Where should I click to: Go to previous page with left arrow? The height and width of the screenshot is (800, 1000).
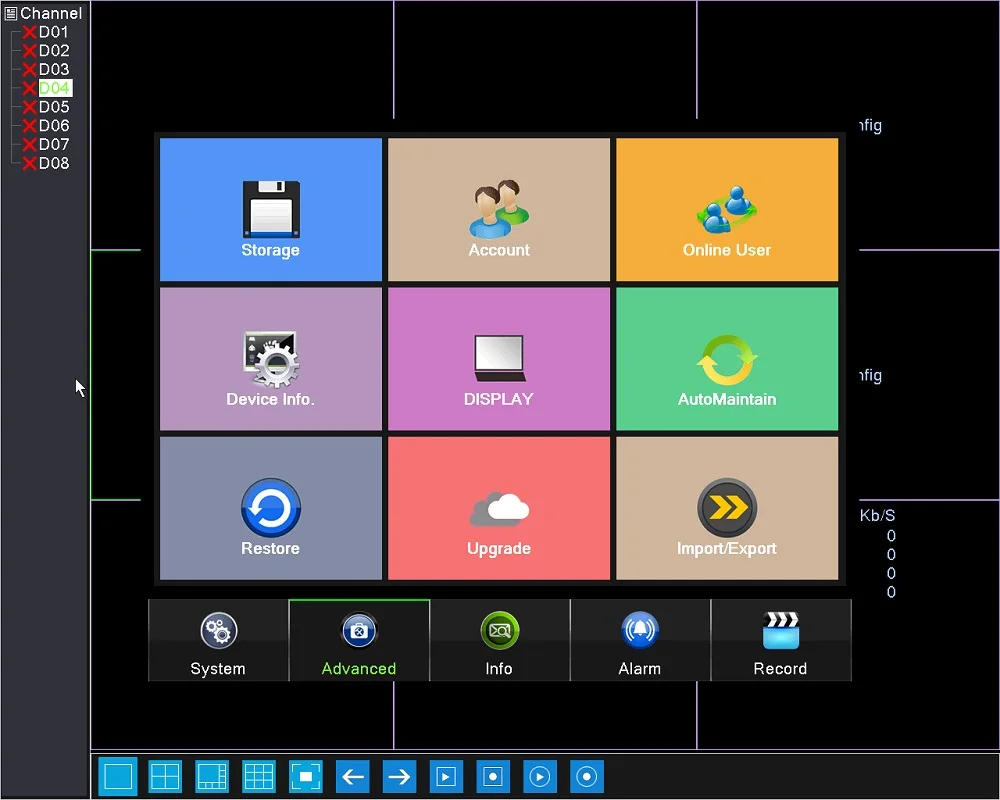pyautogui.click(x=353, y=776)
